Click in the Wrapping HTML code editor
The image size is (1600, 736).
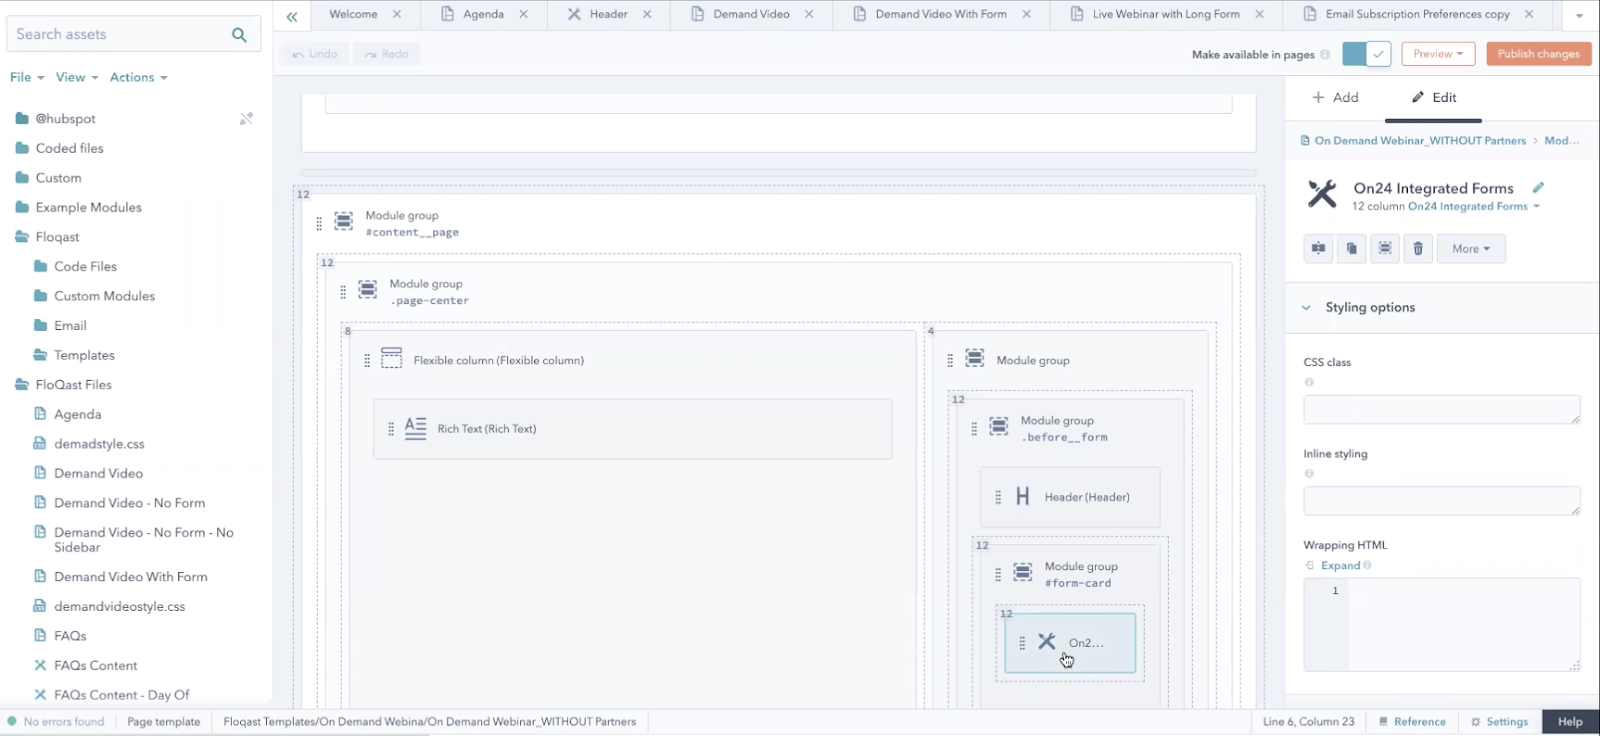1442,625
